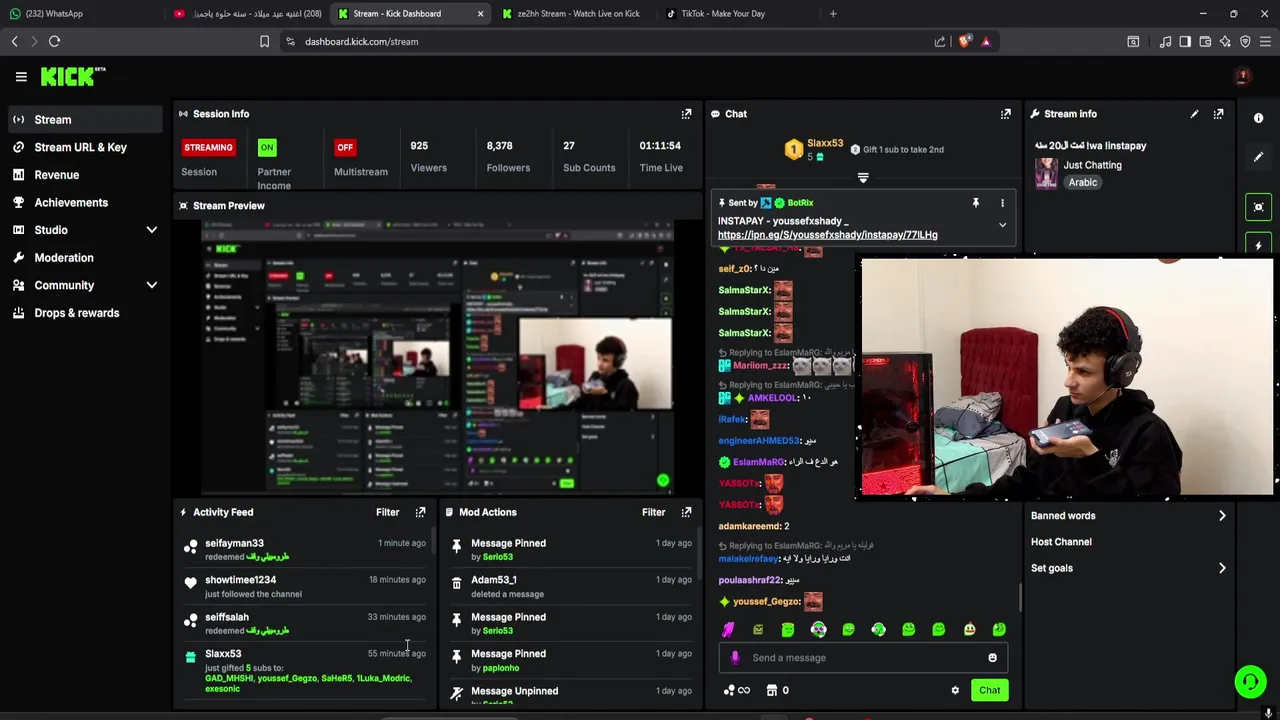Open Drops & rewards page

(85, 313)
